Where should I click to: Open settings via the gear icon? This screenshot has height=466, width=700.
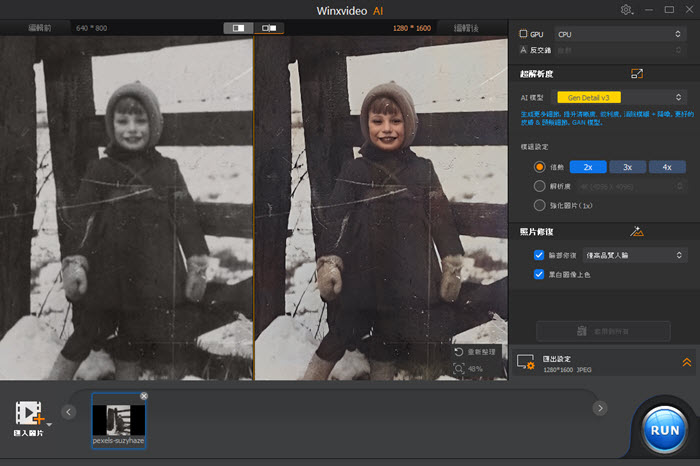[x=627, y=10]
